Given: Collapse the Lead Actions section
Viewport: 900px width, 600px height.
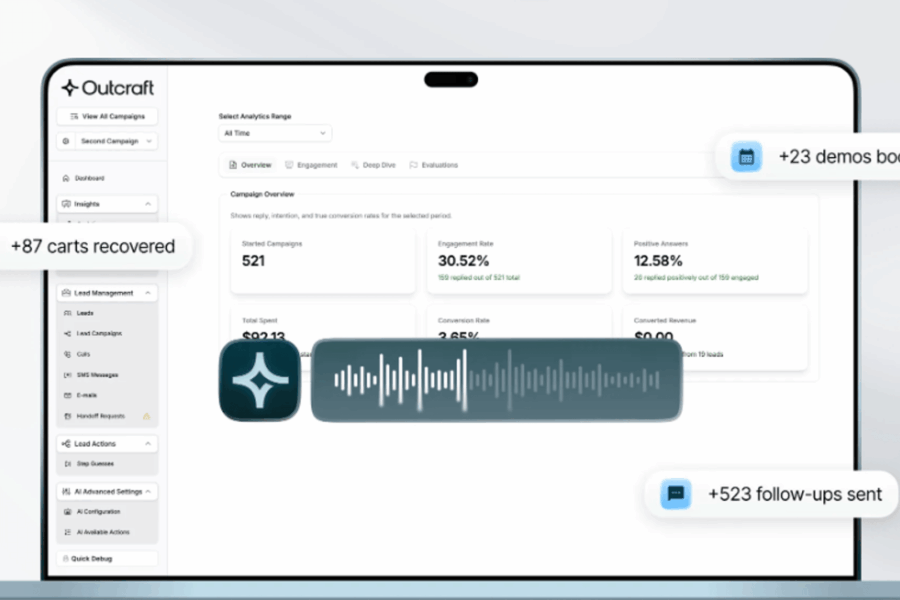Looking at the screenshot, I should coord(148,443).
